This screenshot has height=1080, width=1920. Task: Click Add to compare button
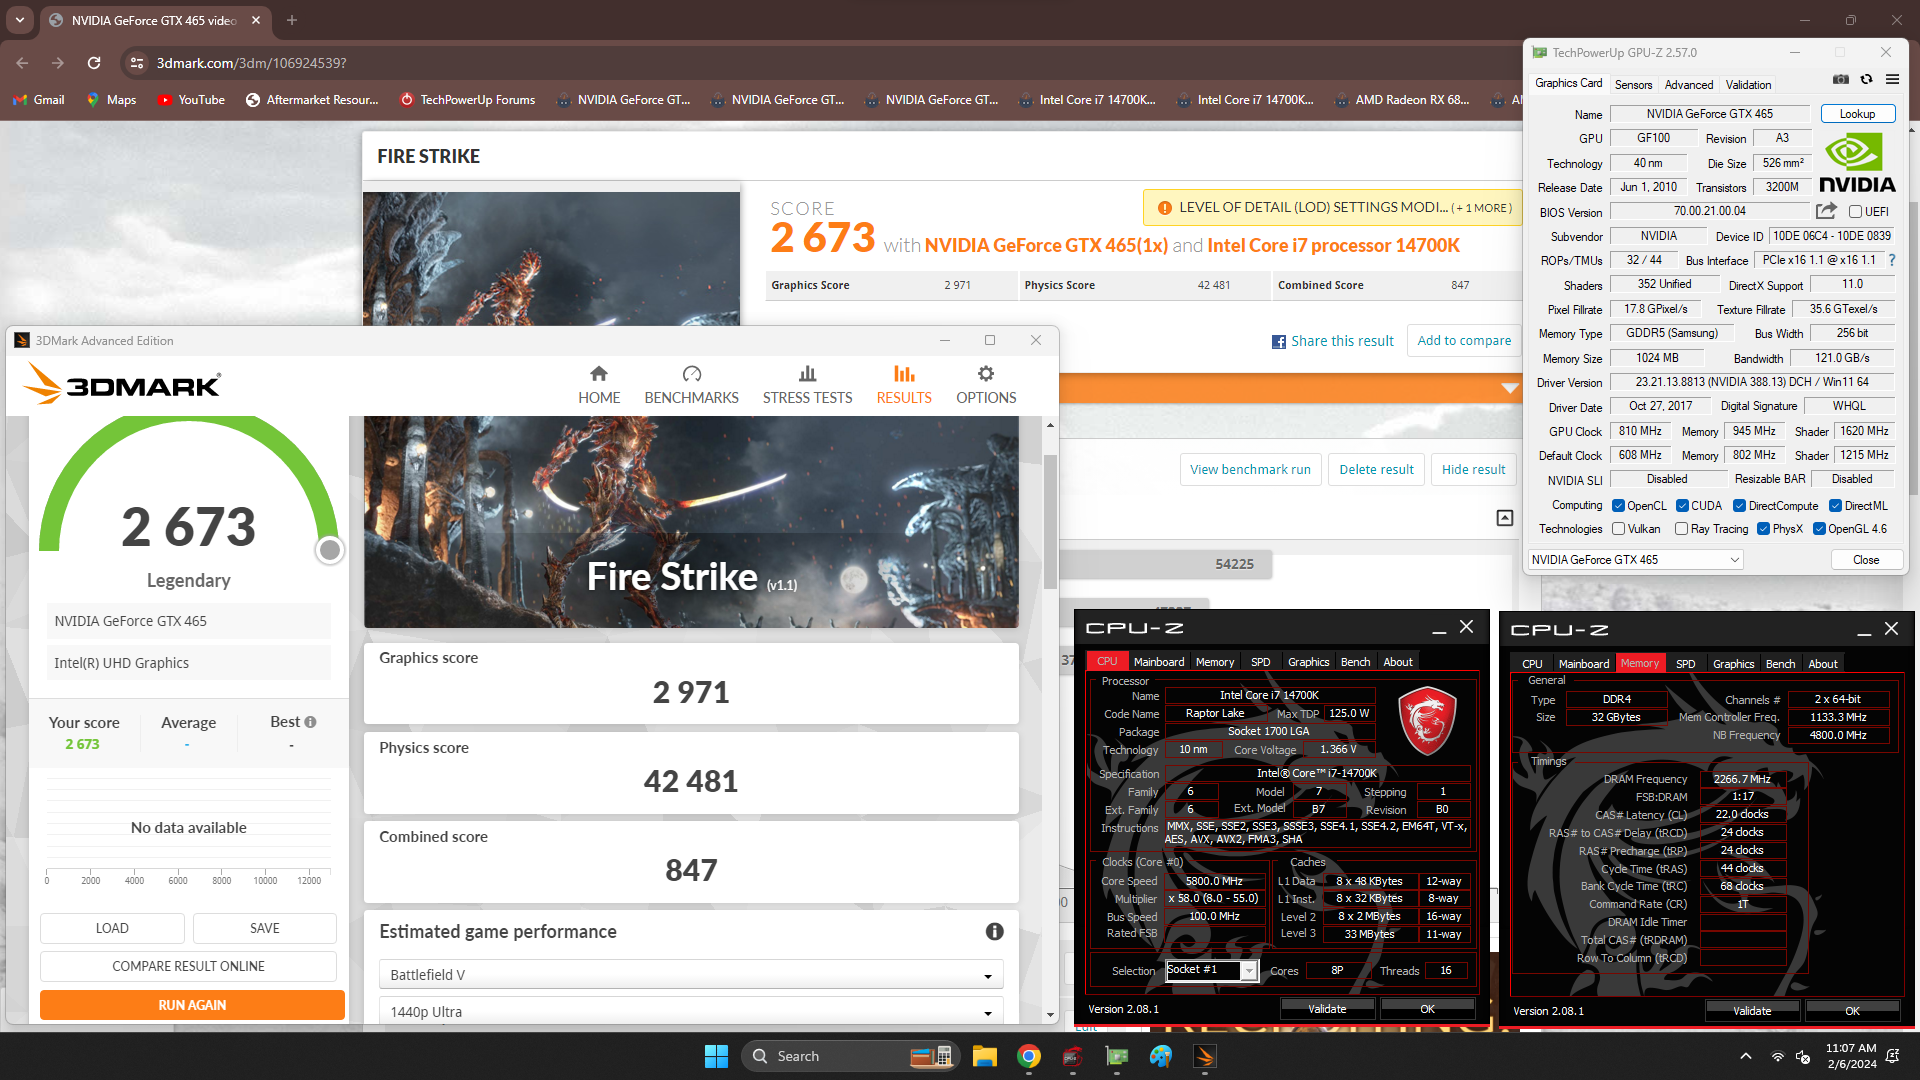click(1464, 341)
